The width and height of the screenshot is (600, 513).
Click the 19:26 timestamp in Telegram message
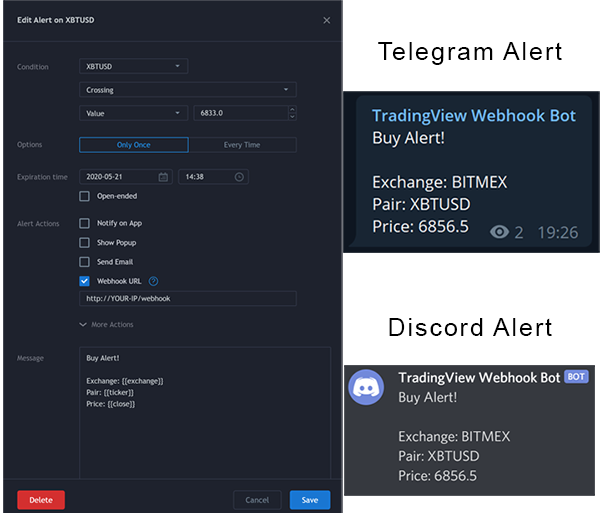tap(558, 232)
